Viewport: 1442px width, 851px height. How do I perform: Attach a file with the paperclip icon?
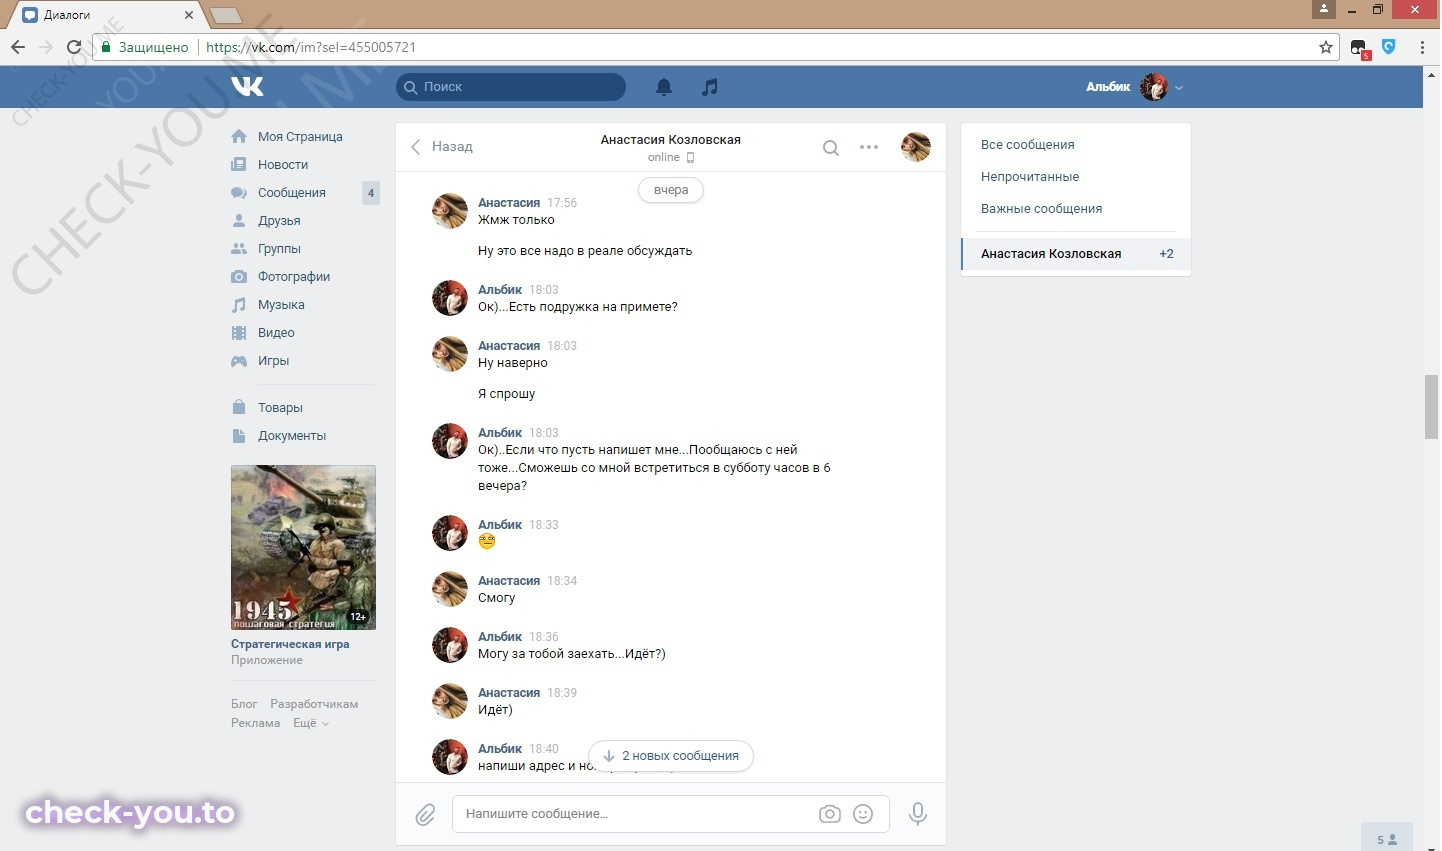click(425, 815)
